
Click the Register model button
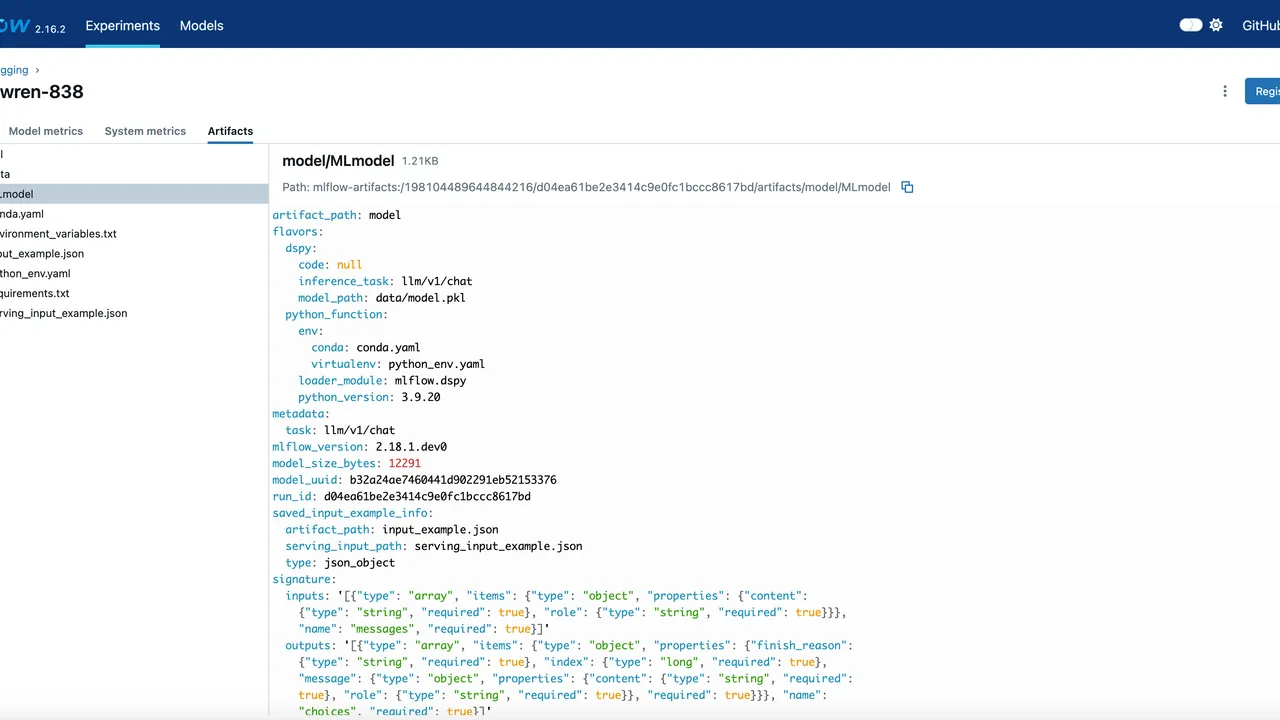click(x=1262, y=91)
